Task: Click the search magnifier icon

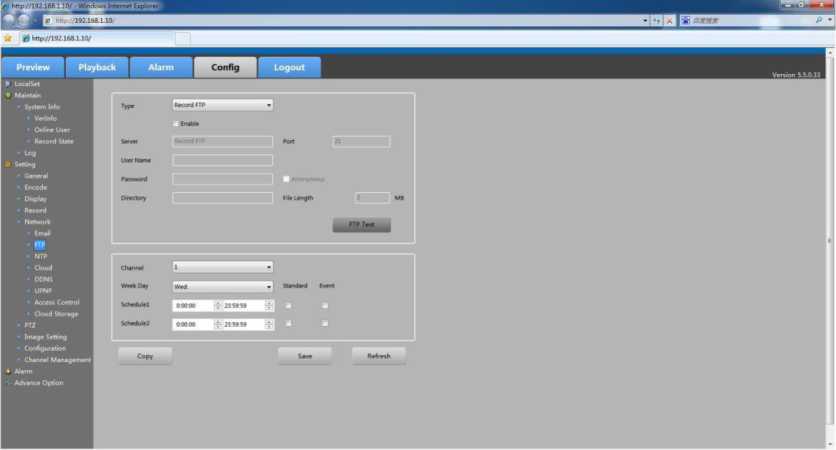Action: click(819, 20)
